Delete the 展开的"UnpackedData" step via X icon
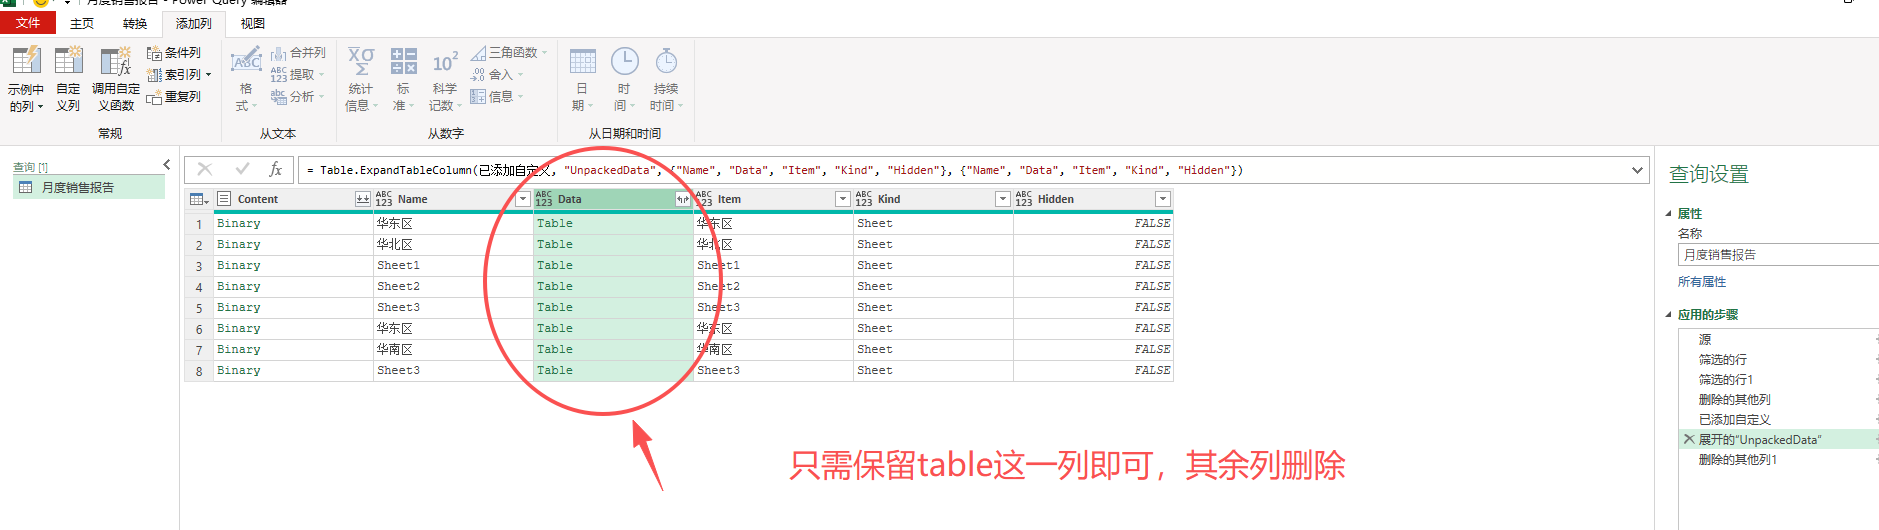 [x=1689, y=439]
